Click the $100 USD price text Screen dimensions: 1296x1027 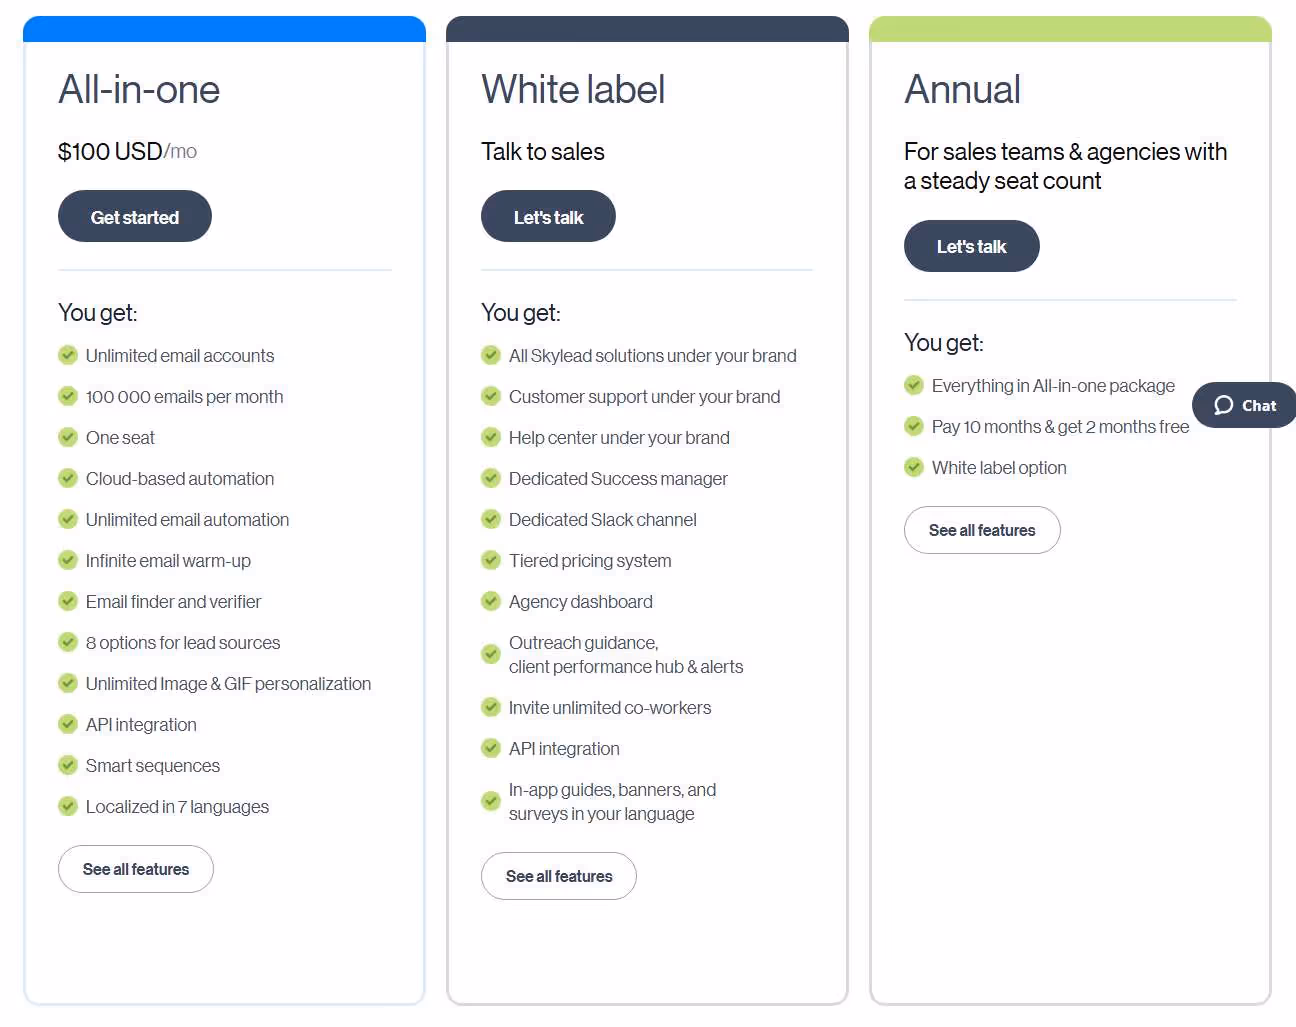108,151
